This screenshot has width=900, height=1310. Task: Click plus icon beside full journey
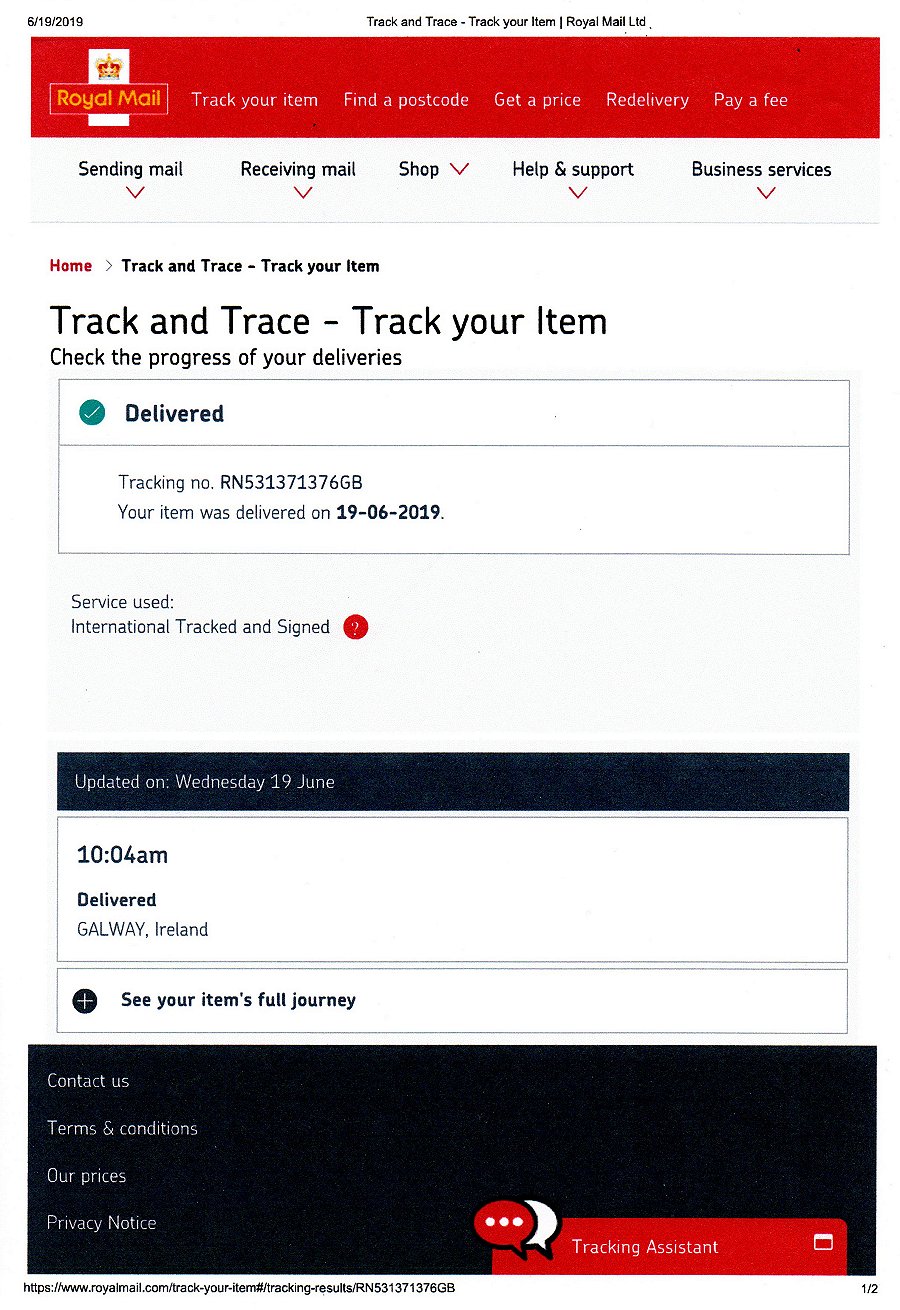[85, 1001]
